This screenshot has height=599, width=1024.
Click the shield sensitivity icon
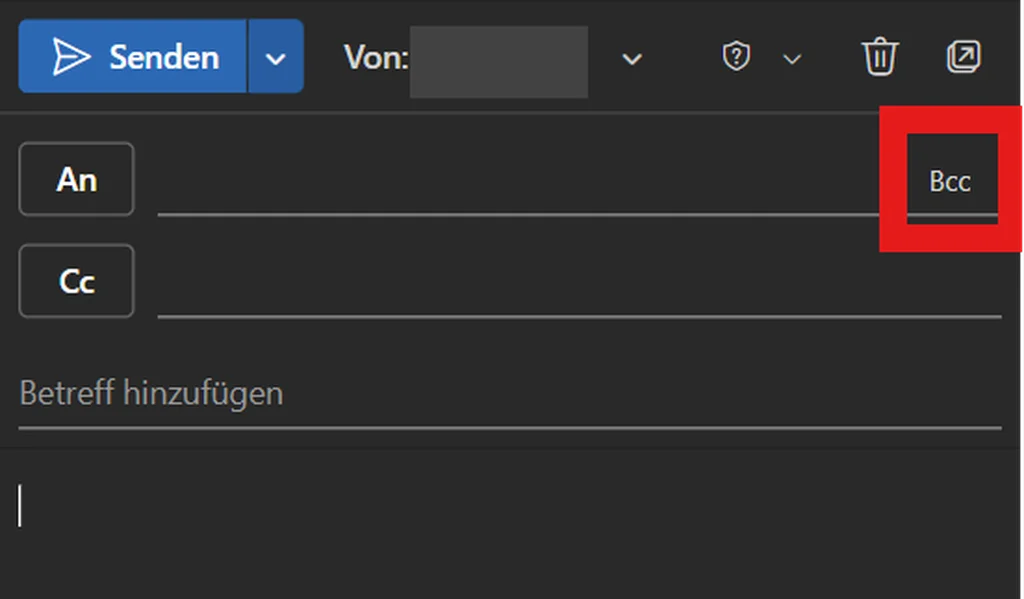click(x=736, y=57)
